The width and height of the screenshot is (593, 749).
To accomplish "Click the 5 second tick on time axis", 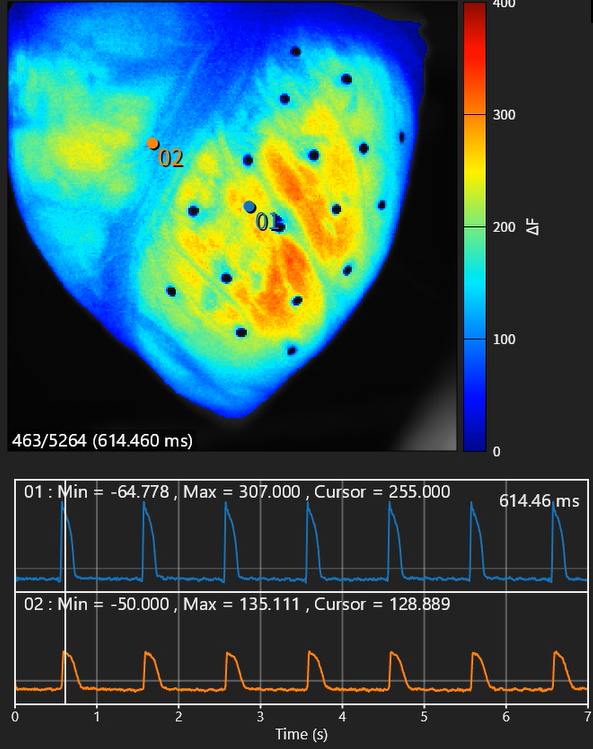I will [424, 717].
